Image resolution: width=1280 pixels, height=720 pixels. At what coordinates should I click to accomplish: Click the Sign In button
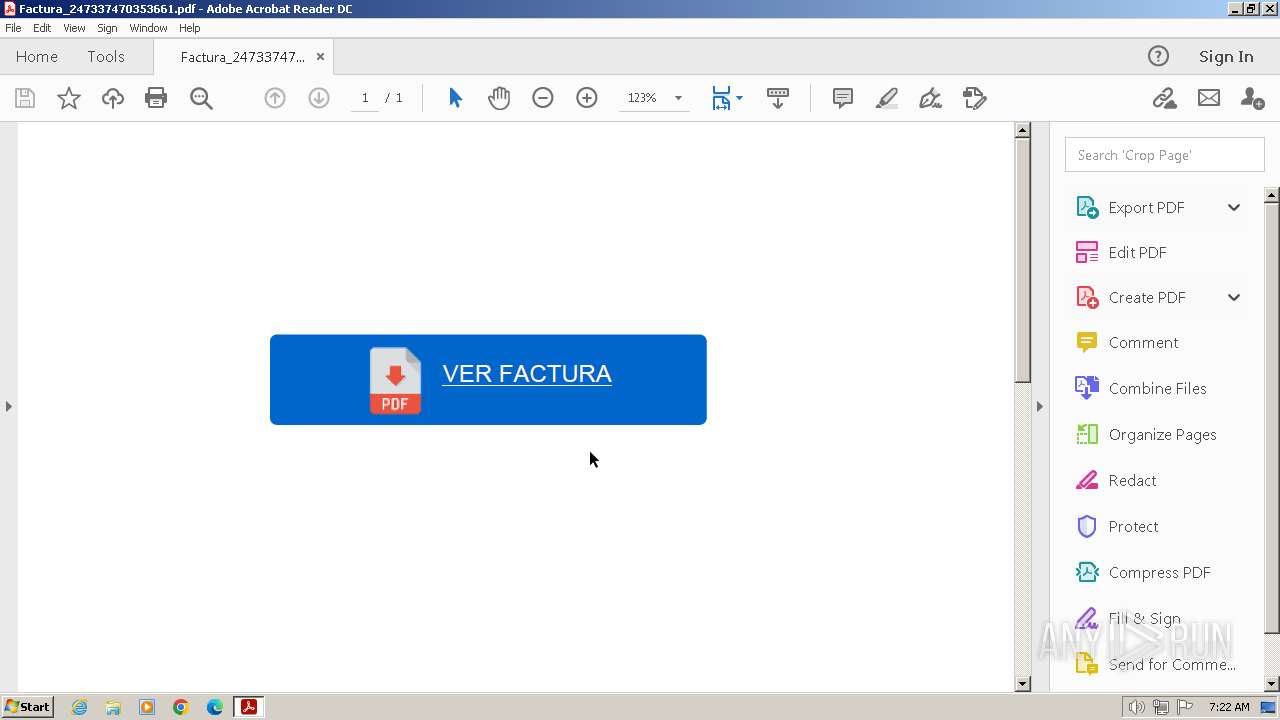point(1226,56)
